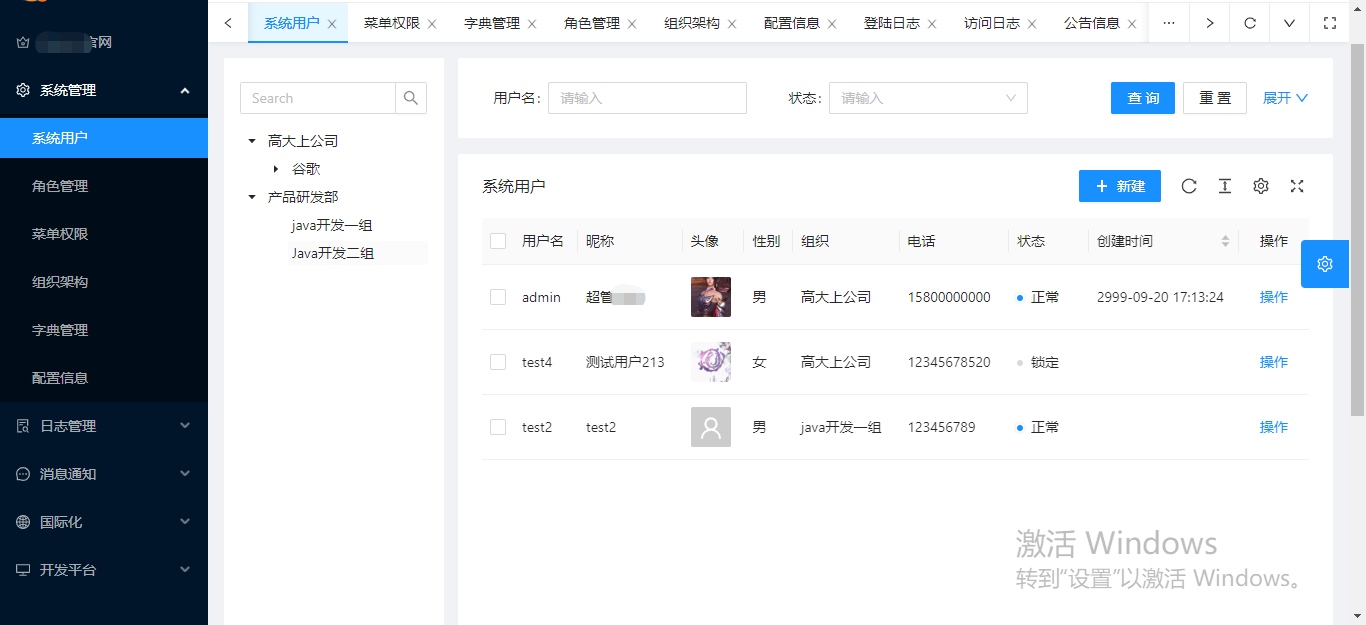The width and height of the screenshot is (1366, 625).
Task: Collapse the 高大上公司 tree node
Action: [251, 141]
